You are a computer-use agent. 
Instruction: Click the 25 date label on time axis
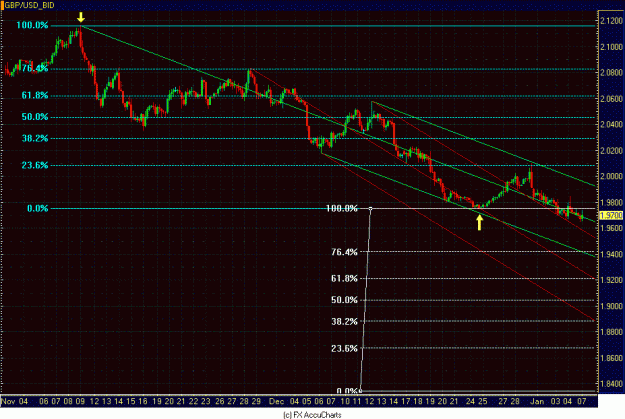pos(483,401)
